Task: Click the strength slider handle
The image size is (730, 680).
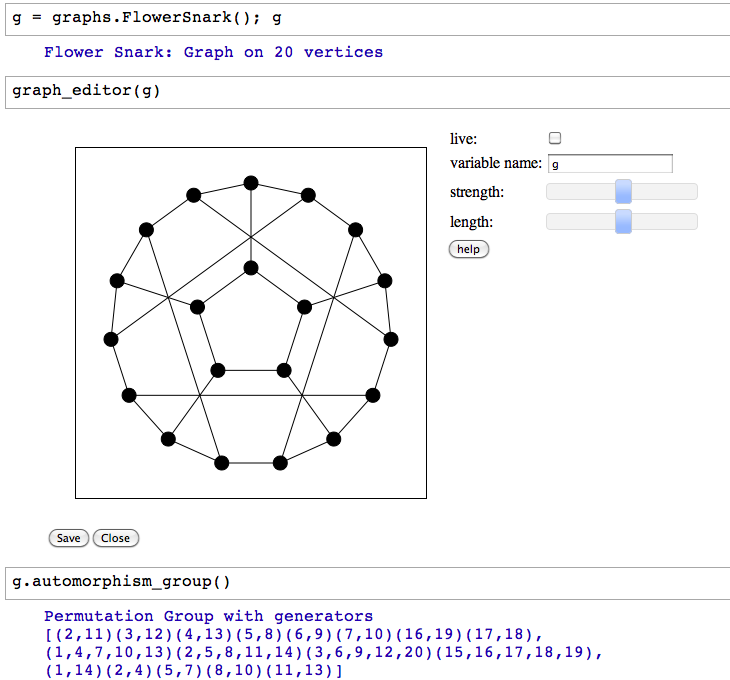Action: [x=623, y=191]
